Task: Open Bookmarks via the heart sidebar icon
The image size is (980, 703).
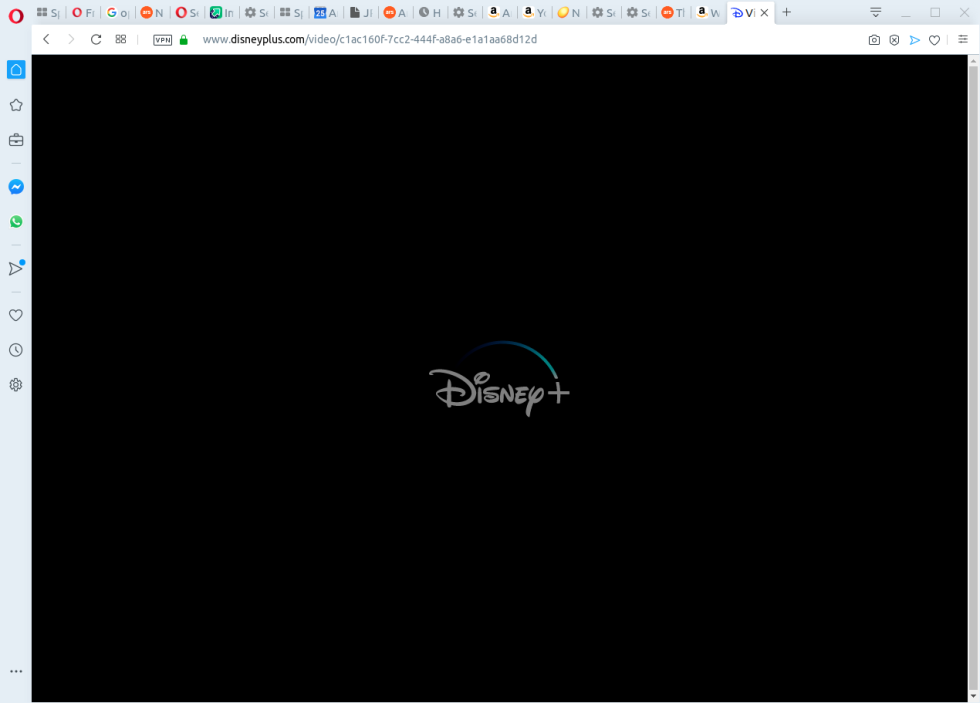Action: click(x=16, y=315)
